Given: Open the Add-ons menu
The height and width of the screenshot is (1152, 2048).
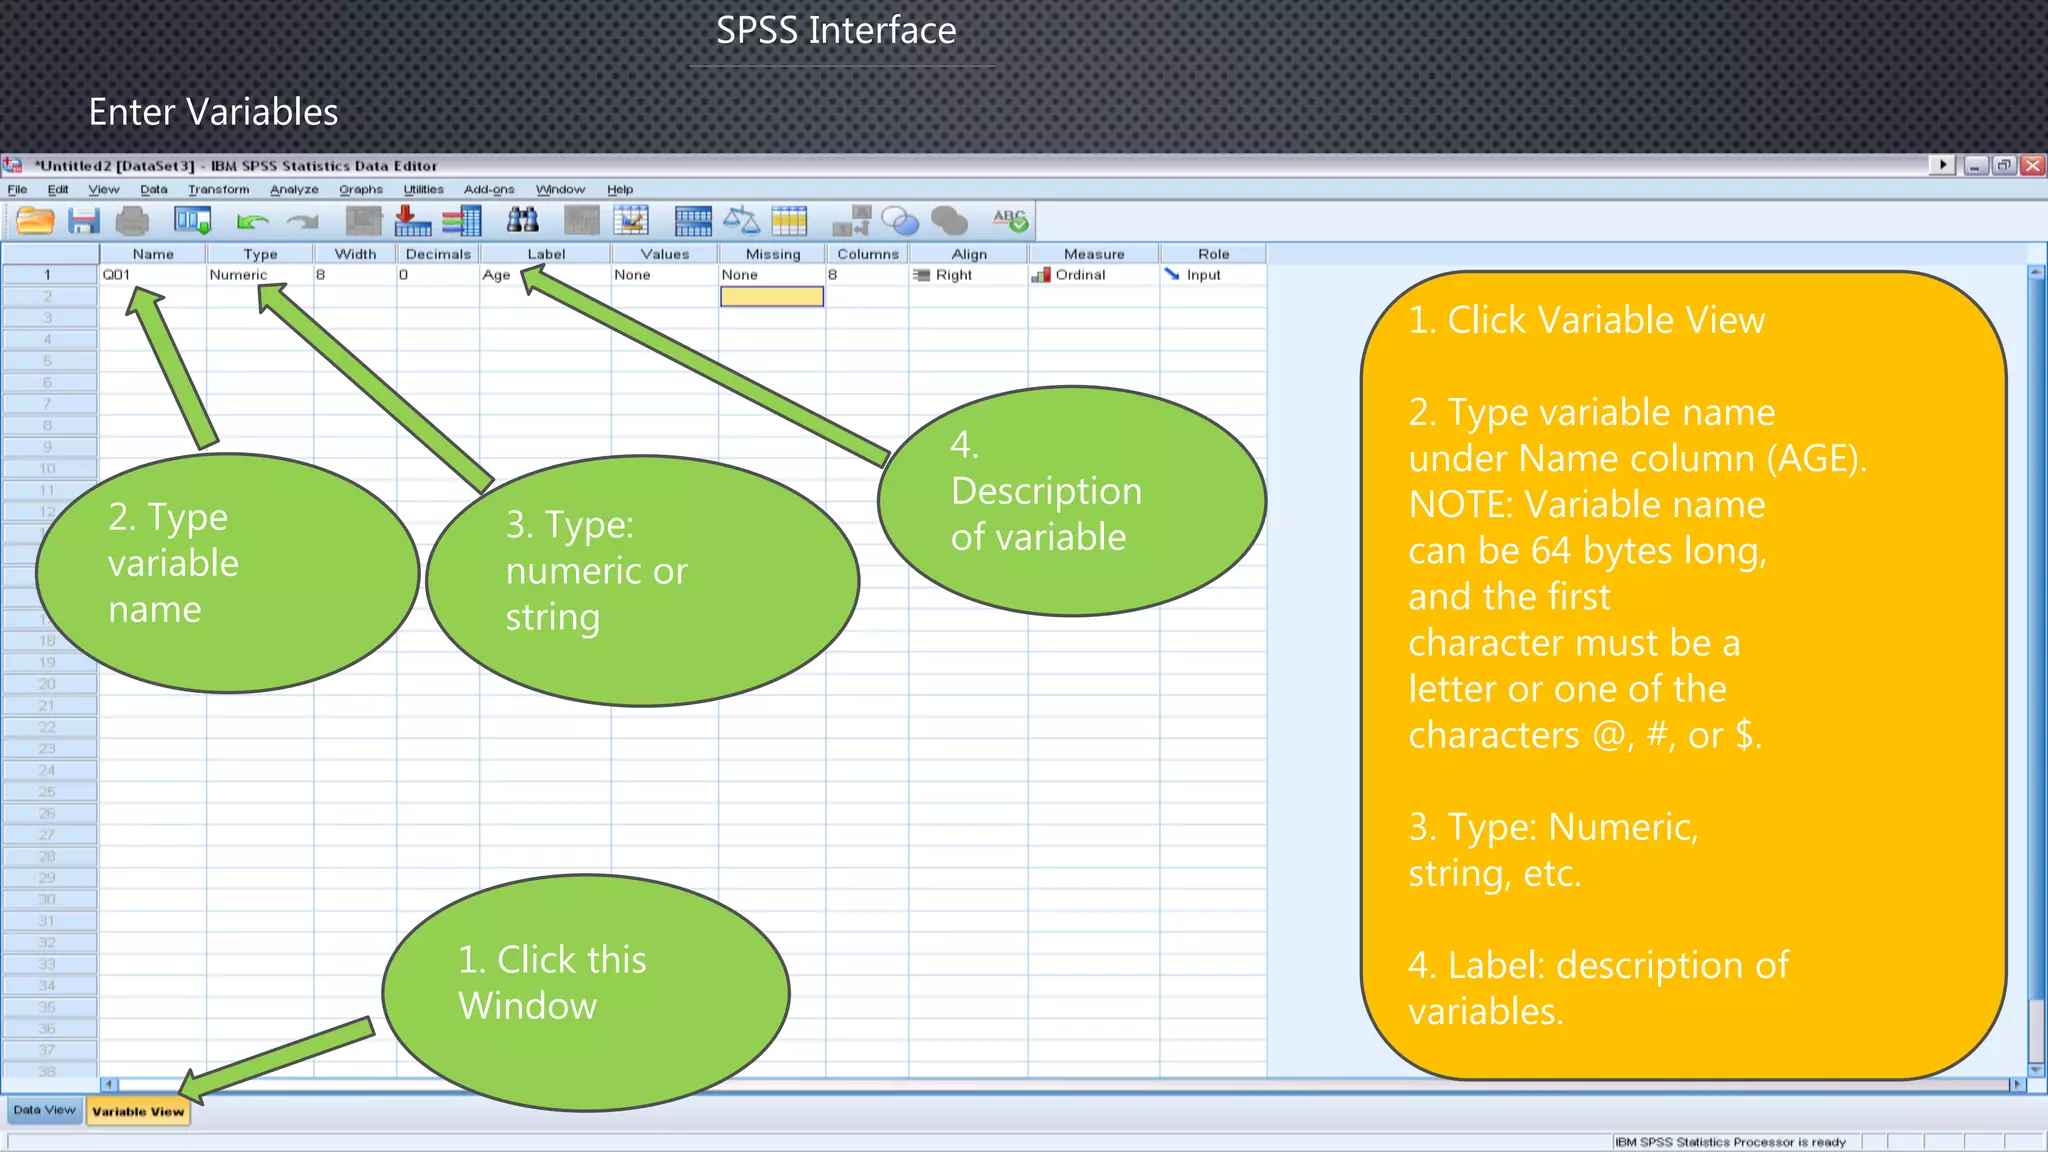Looking at the screenshot, I should tap(489, 189).
